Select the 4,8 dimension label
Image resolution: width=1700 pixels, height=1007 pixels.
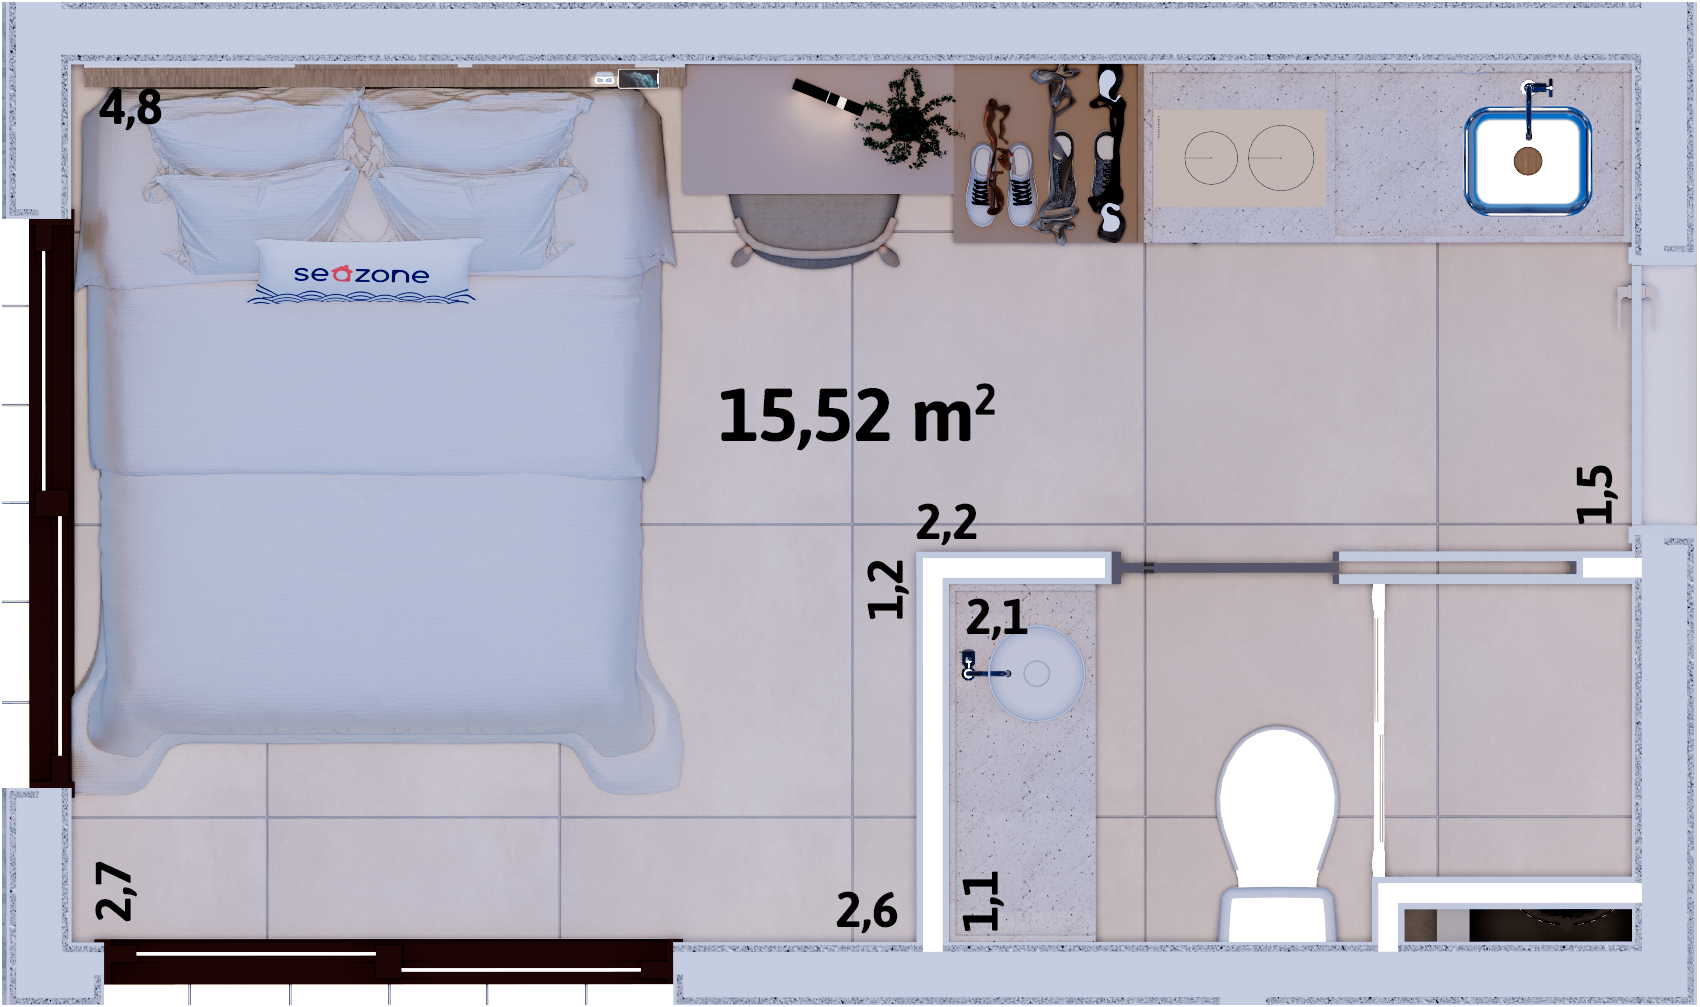click(x=130, y=107)
